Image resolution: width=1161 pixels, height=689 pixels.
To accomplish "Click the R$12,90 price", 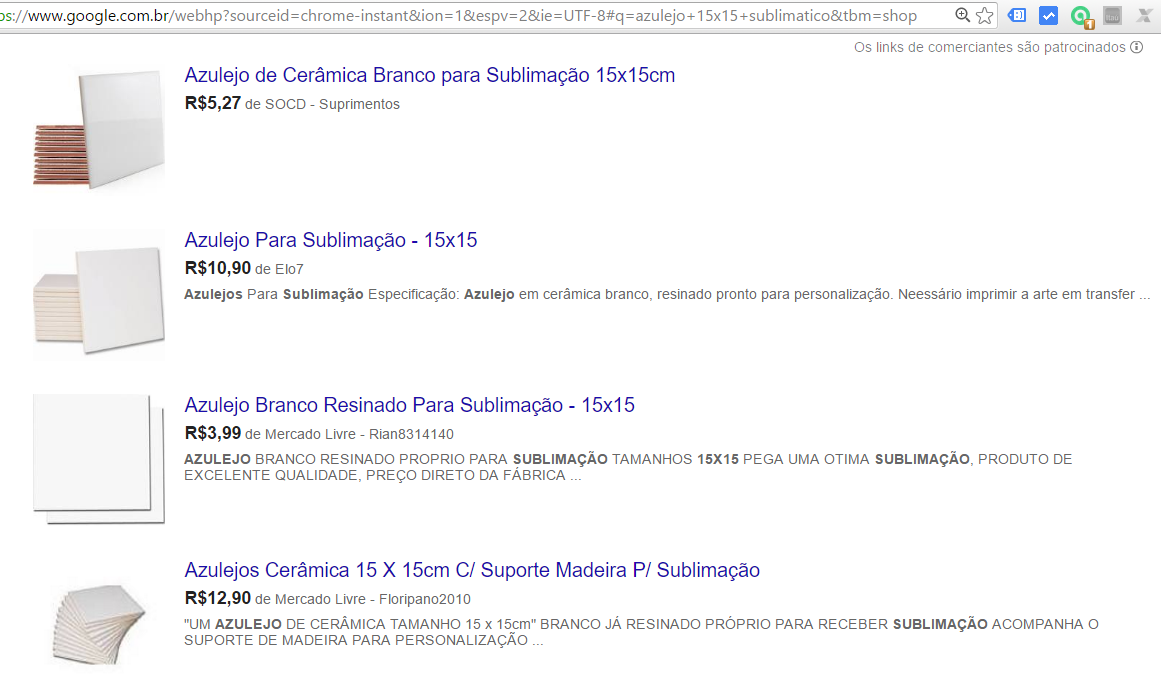I will [x=218, y=599].
